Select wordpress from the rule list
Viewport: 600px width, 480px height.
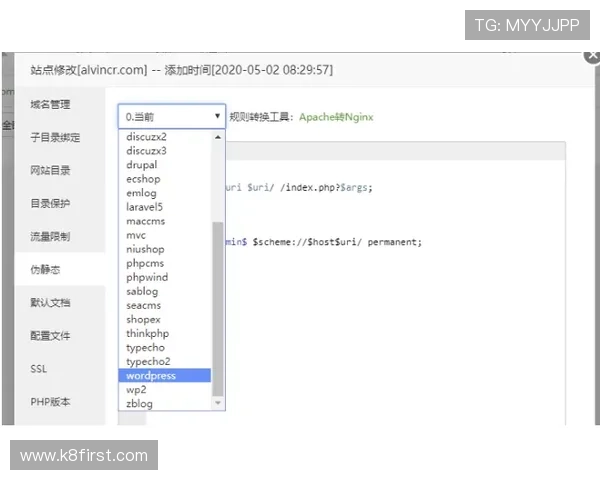pyautogui.click(x=151, y=376)
